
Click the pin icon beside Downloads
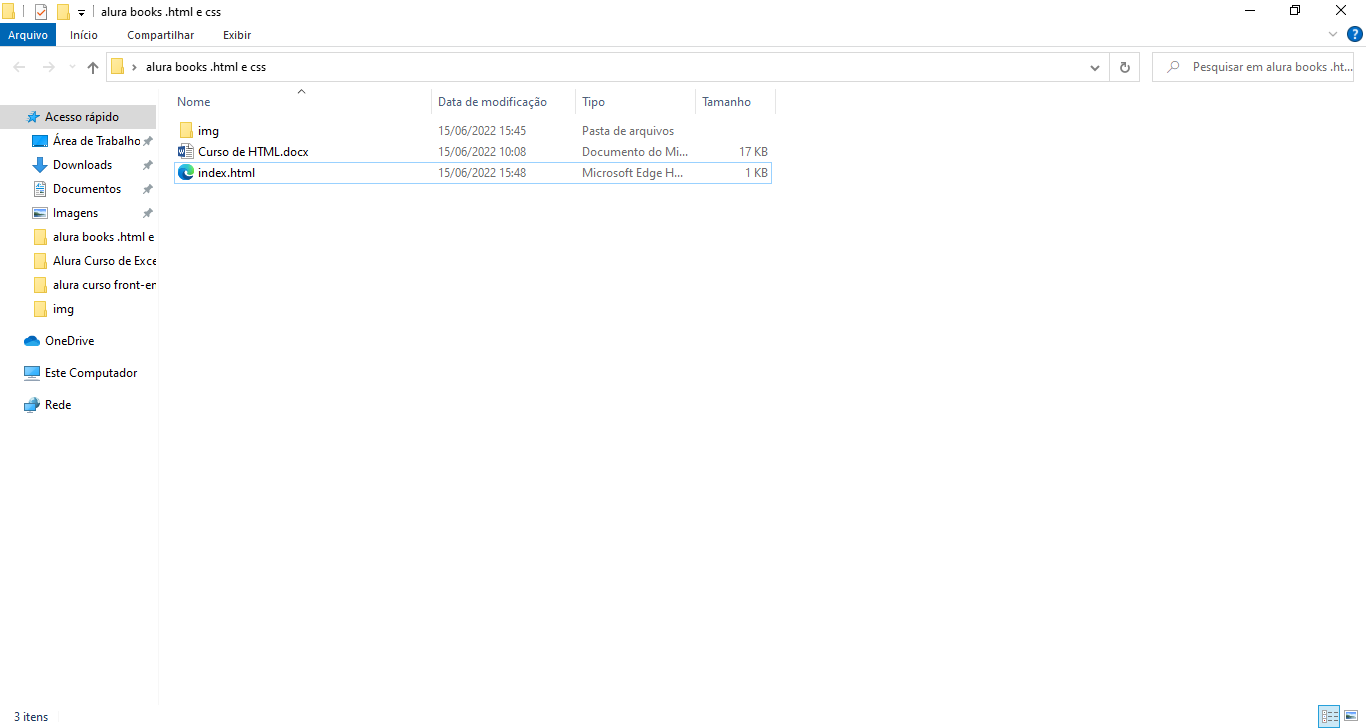[147, 165]
